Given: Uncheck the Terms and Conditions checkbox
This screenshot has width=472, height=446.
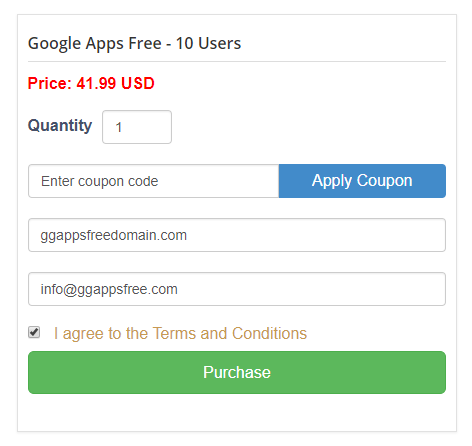Looking at the screenshot, I should [x=34, y=332].
